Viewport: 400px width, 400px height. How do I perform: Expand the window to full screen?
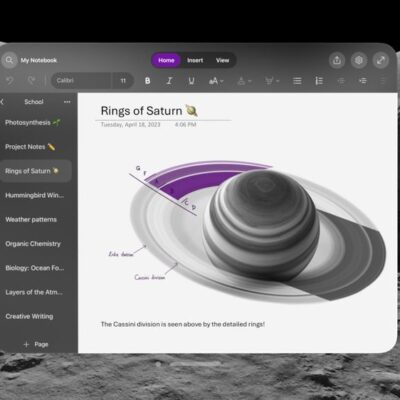point(381,60)
